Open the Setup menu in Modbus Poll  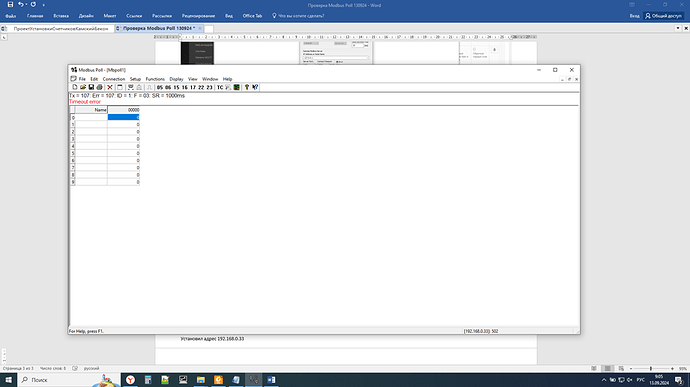tap(135, 79)
